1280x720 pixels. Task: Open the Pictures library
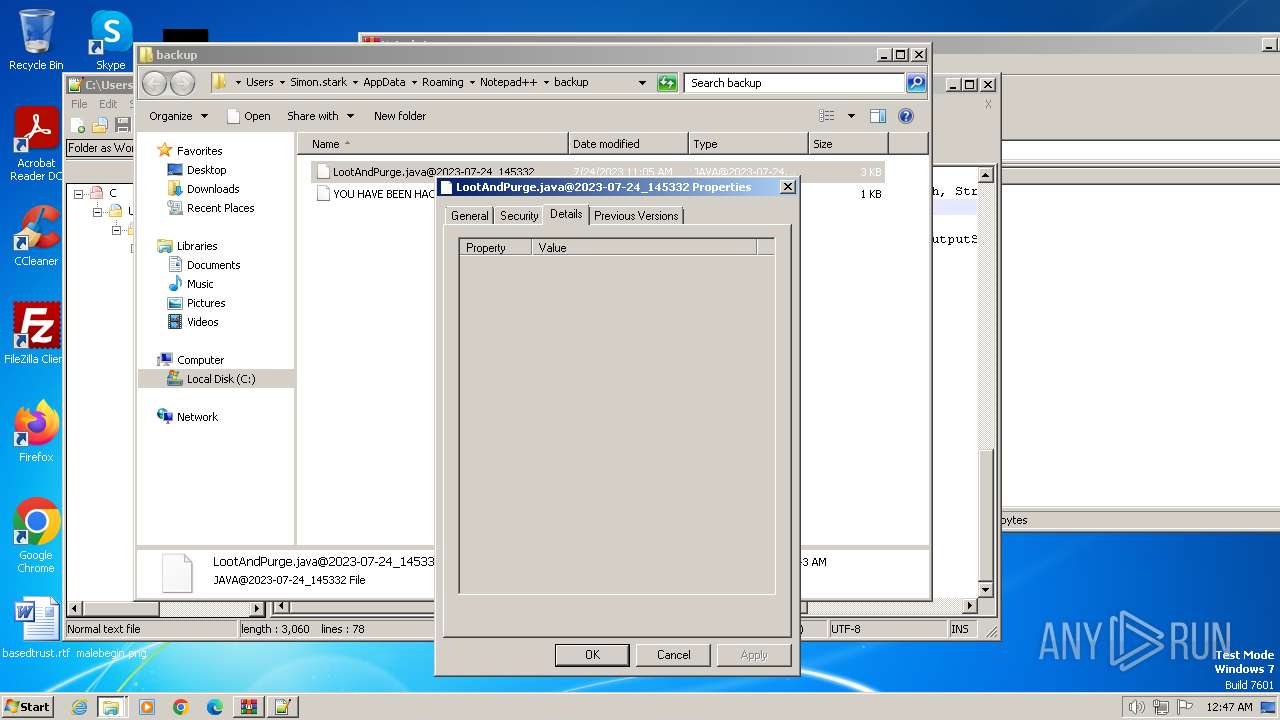coord(206,303)
